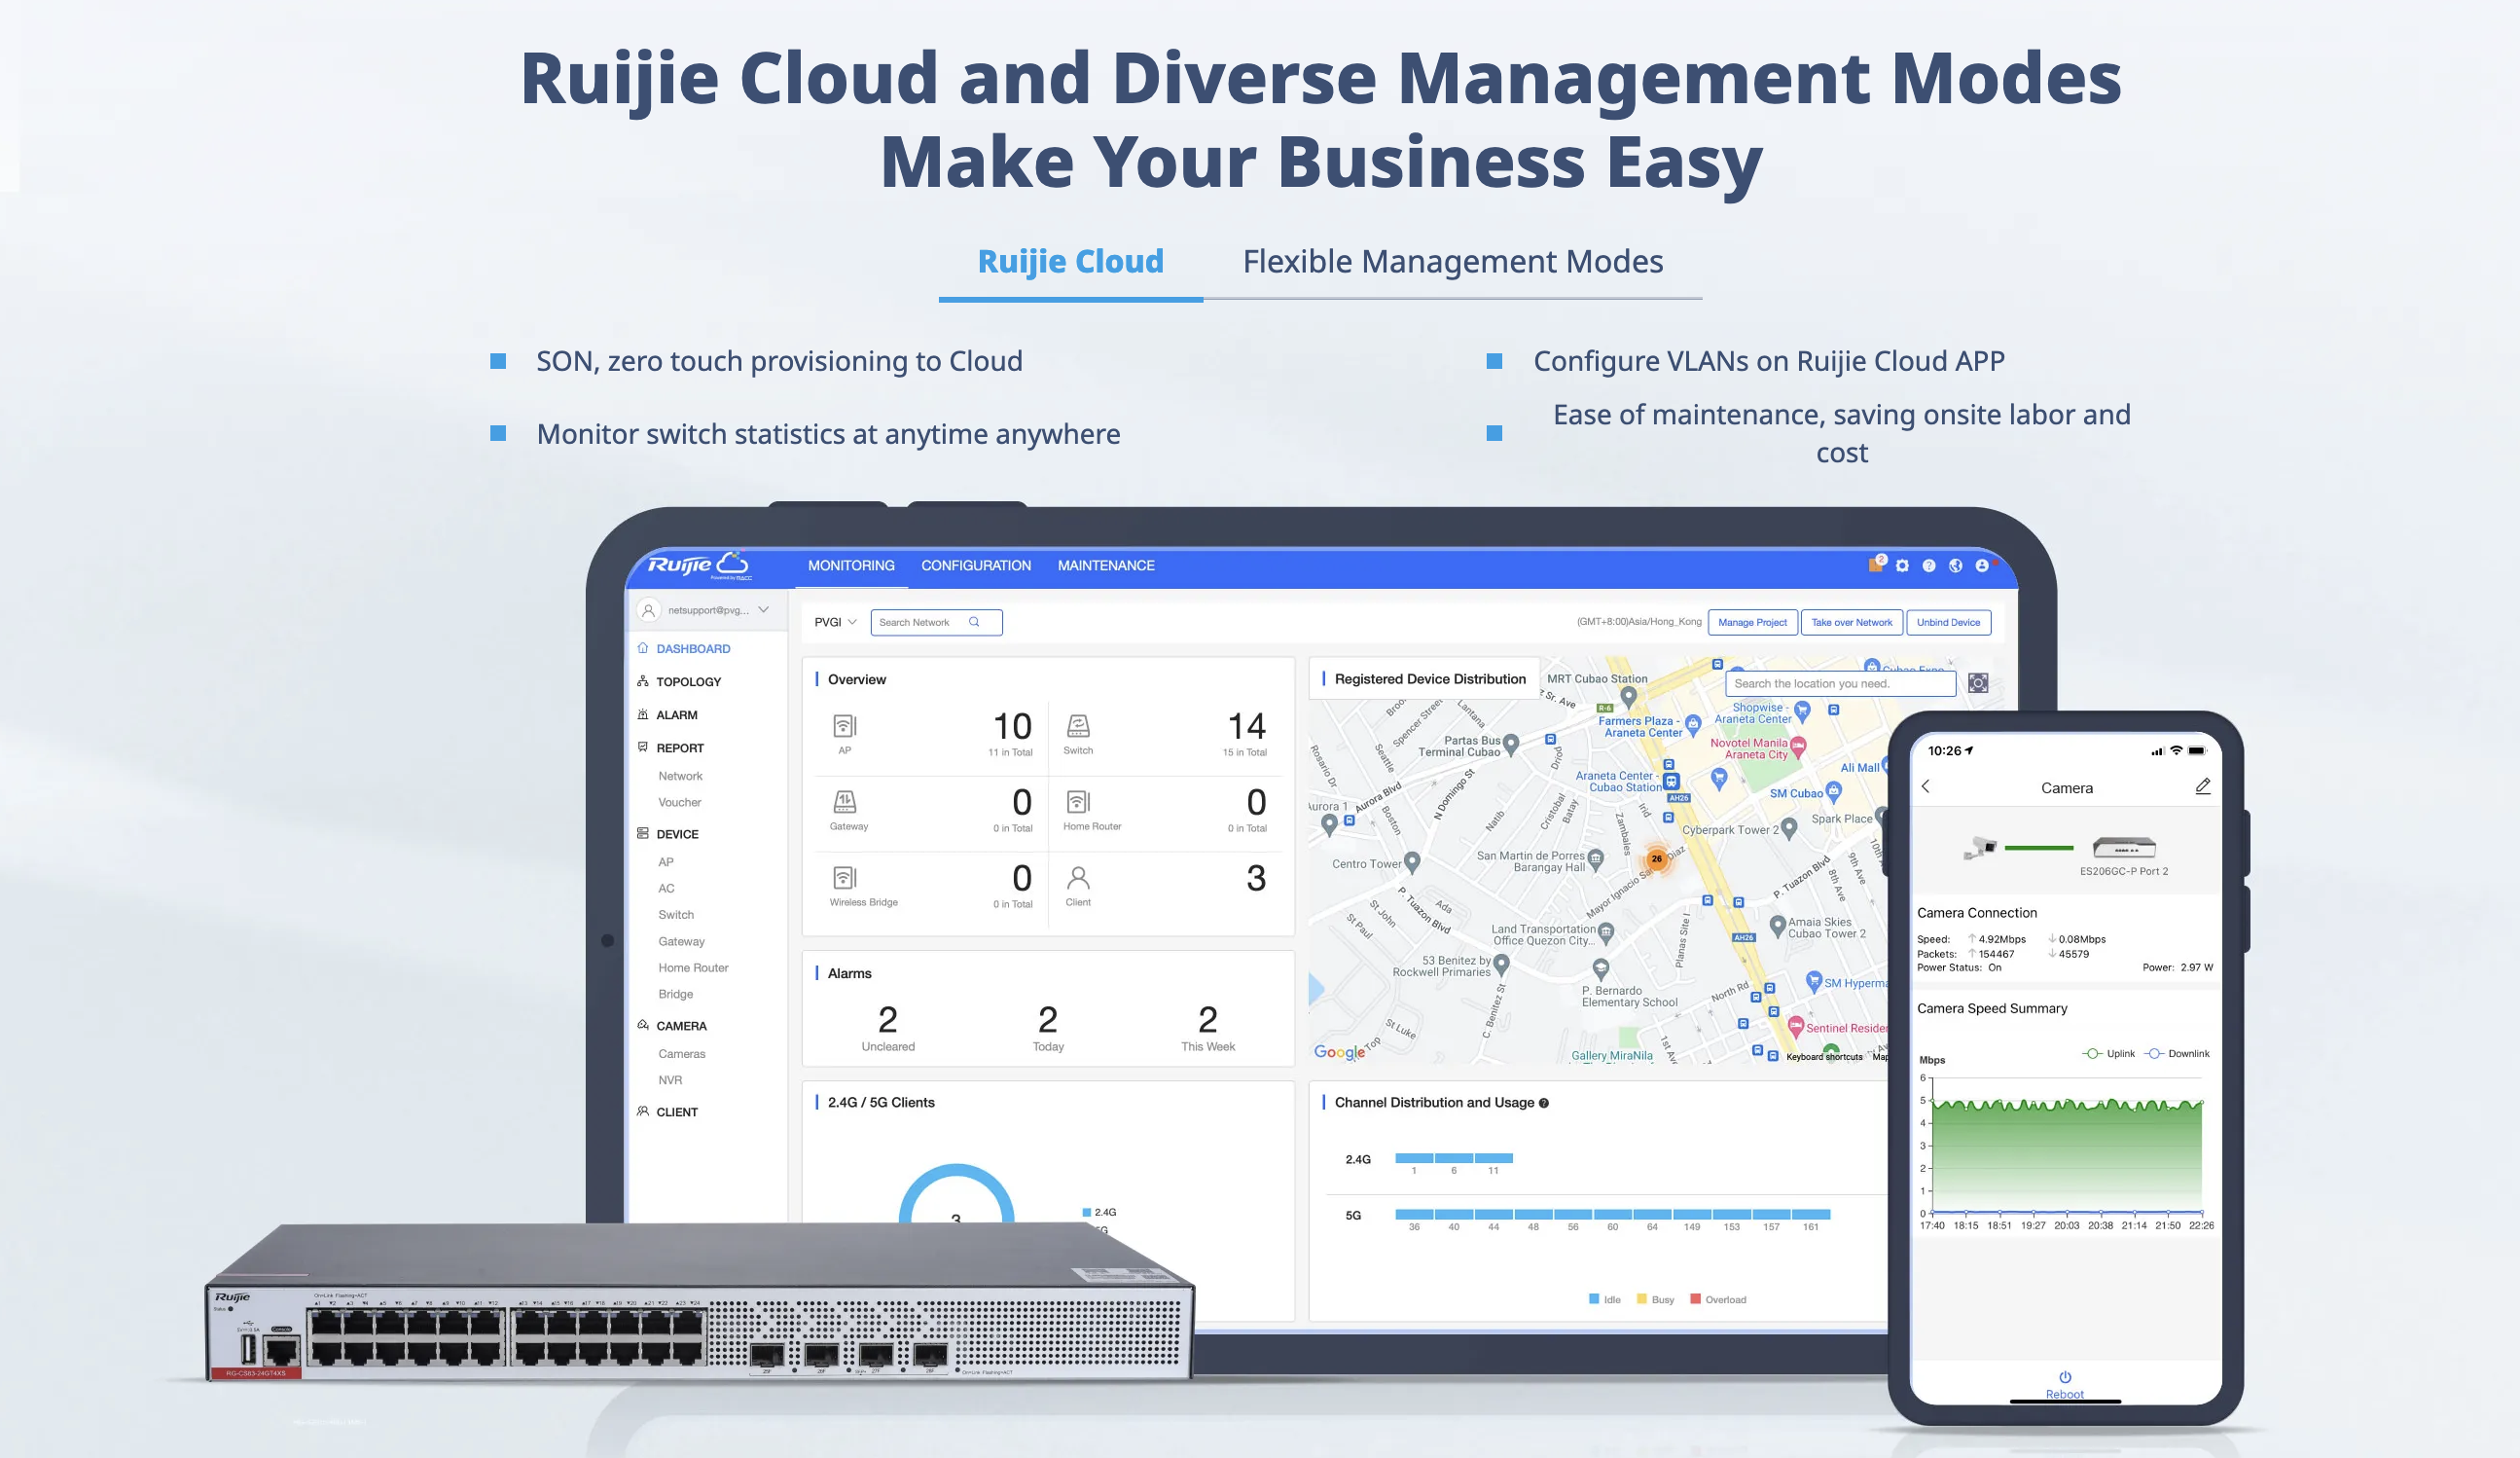Tap the edit pencil icon in Camera screen

[x=2202, y=787]
